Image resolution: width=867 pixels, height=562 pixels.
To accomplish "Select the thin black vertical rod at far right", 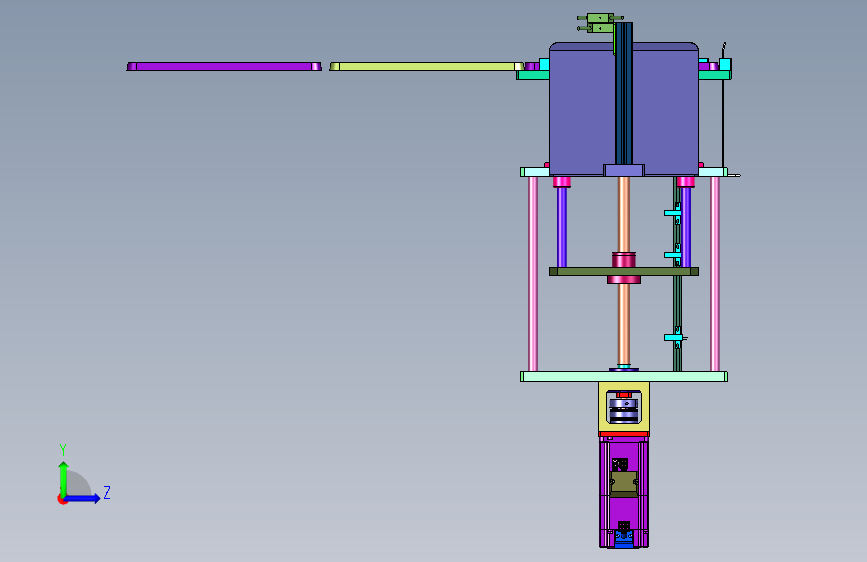I will pyautogui.click(x=723, y=122).
